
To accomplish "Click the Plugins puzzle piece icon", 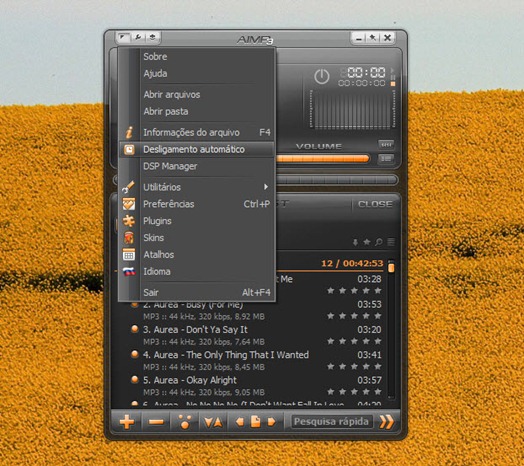I will coord(129,221).
